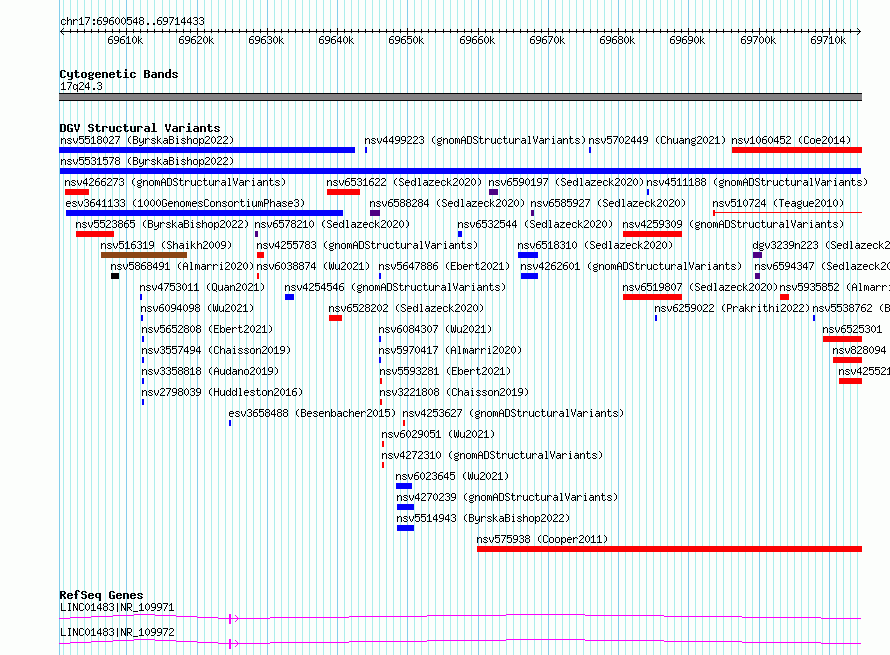Image resolution: width=890 pixels, height=655 pixels.
Task: Select the nsv4254546 variant label
Action: click(x=395, y=287)
